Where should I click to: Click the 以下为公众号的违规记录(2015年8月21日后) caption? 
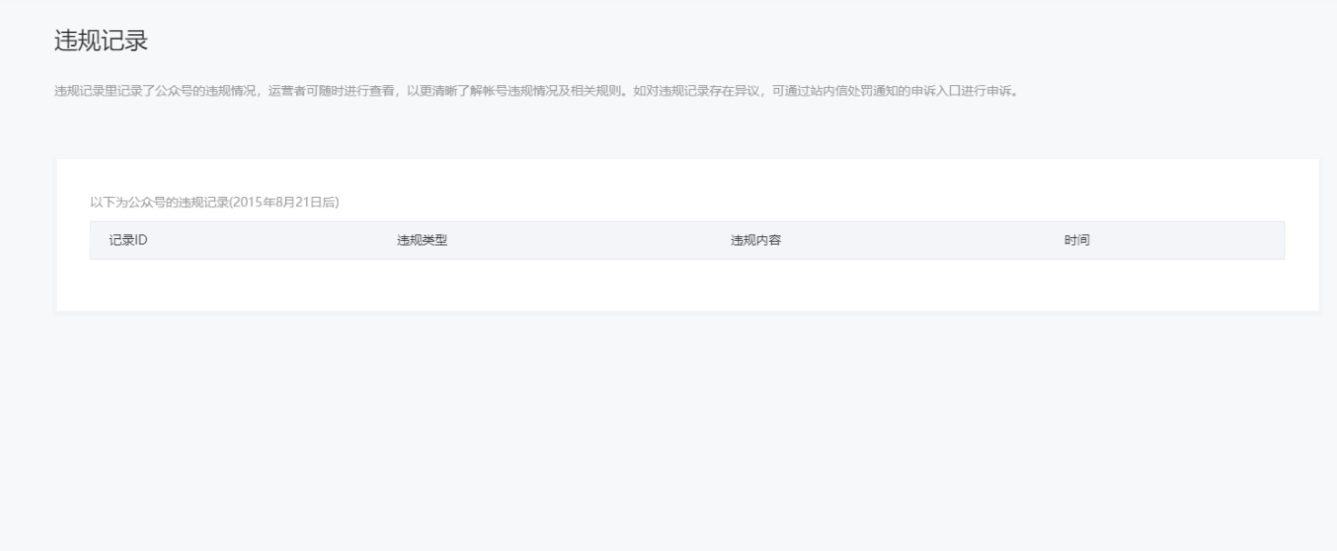215,202
